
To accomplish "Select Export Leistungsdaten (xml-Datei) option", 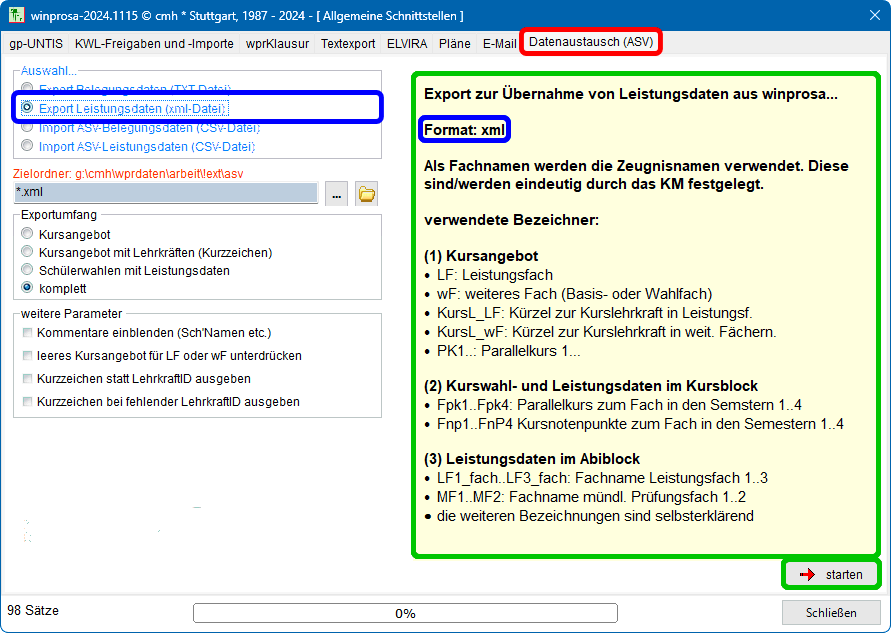I will pos(27,107).
